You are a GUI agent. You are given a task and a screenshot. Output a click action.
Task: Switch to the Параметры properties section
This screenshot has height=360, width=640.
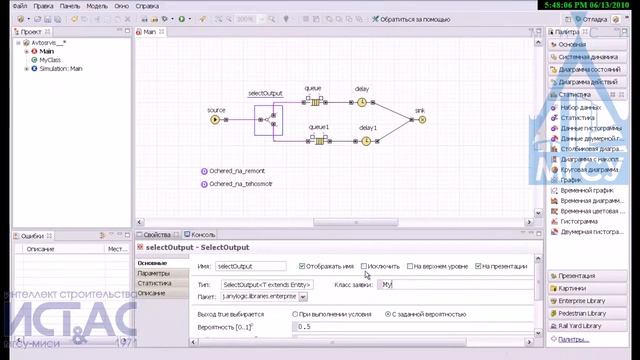(162, 273)
